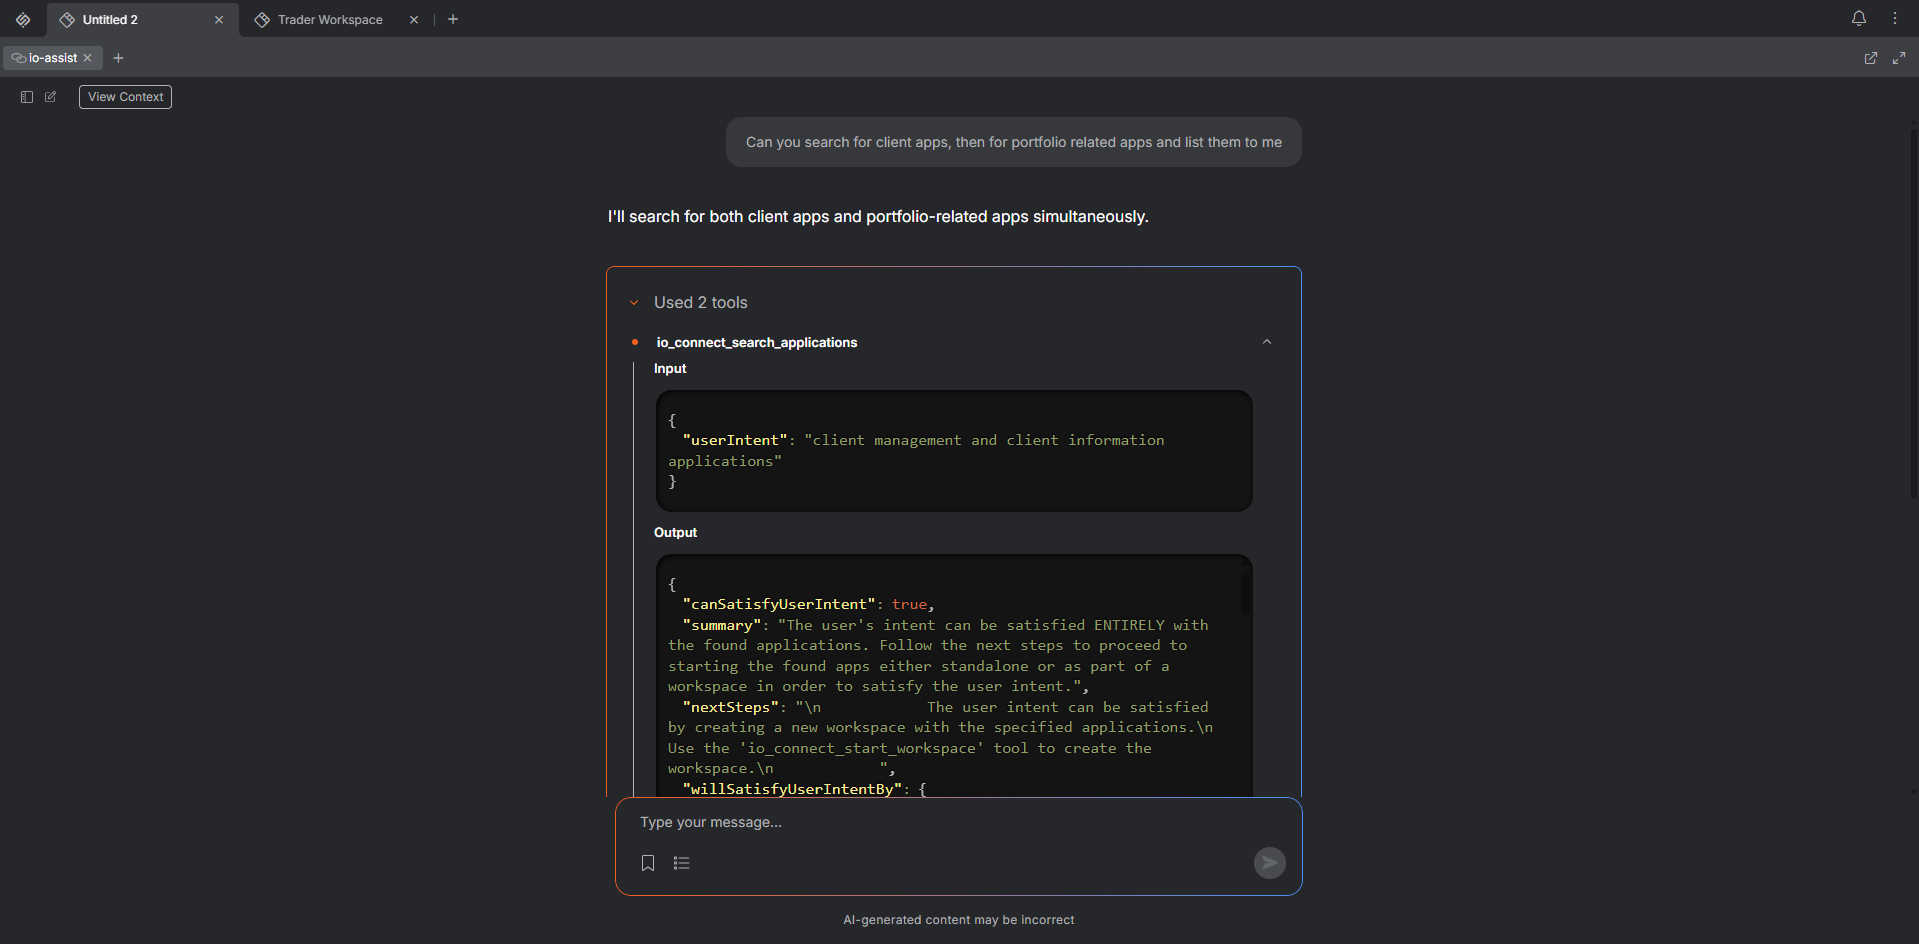Image resolution: width=1919 pixels, height=944 pixels.
Task: Click the Output JSON code block
Action: (954, 676)
